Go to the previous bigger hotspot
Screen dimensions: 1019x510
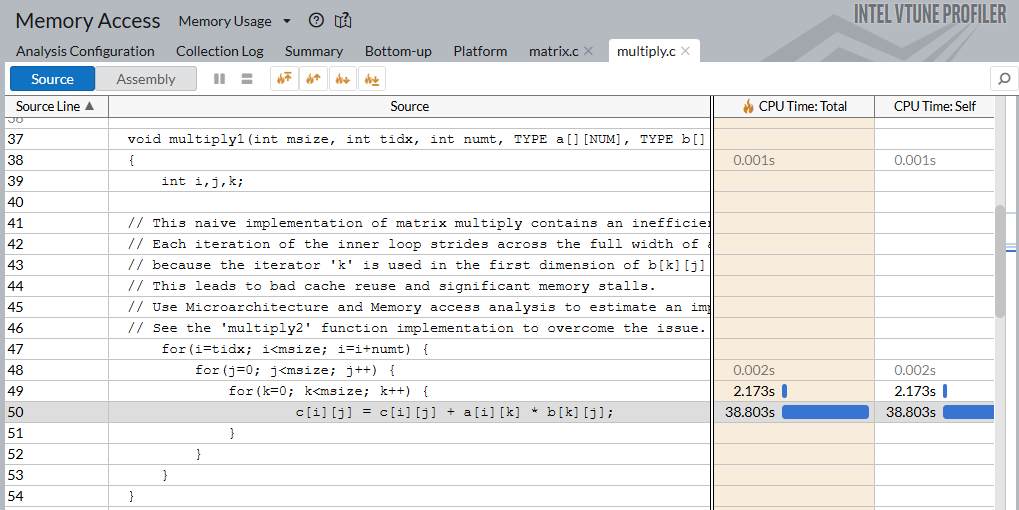point(313,79)
